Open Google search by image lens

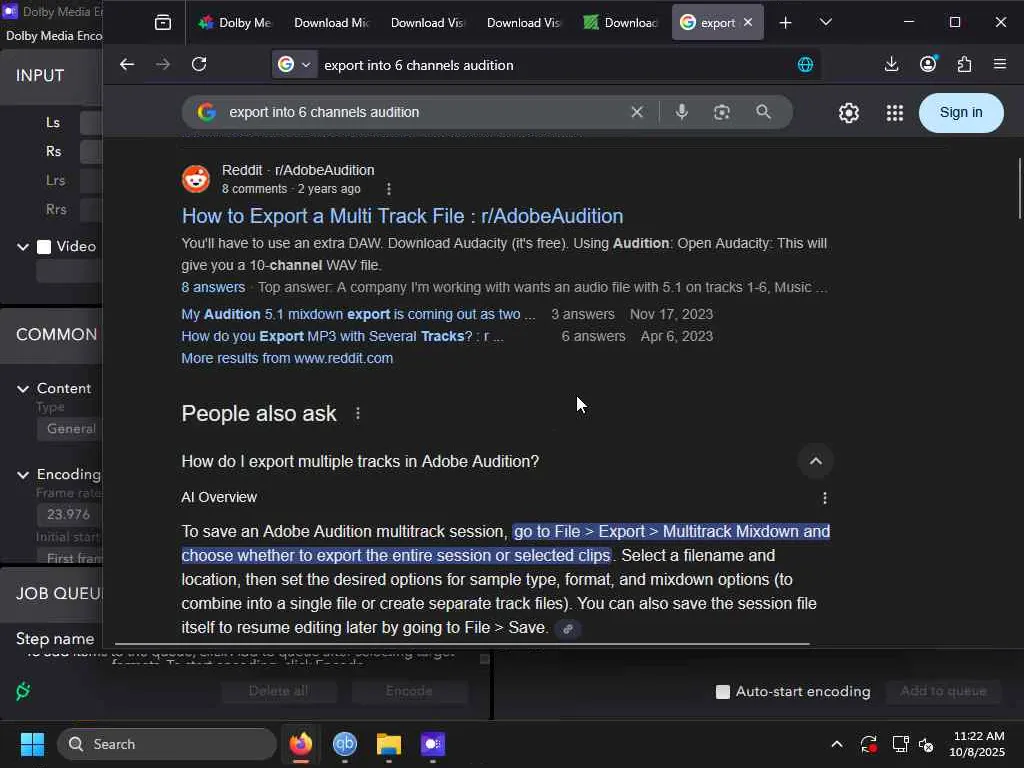pyautogui.click(x=722, y=112)
